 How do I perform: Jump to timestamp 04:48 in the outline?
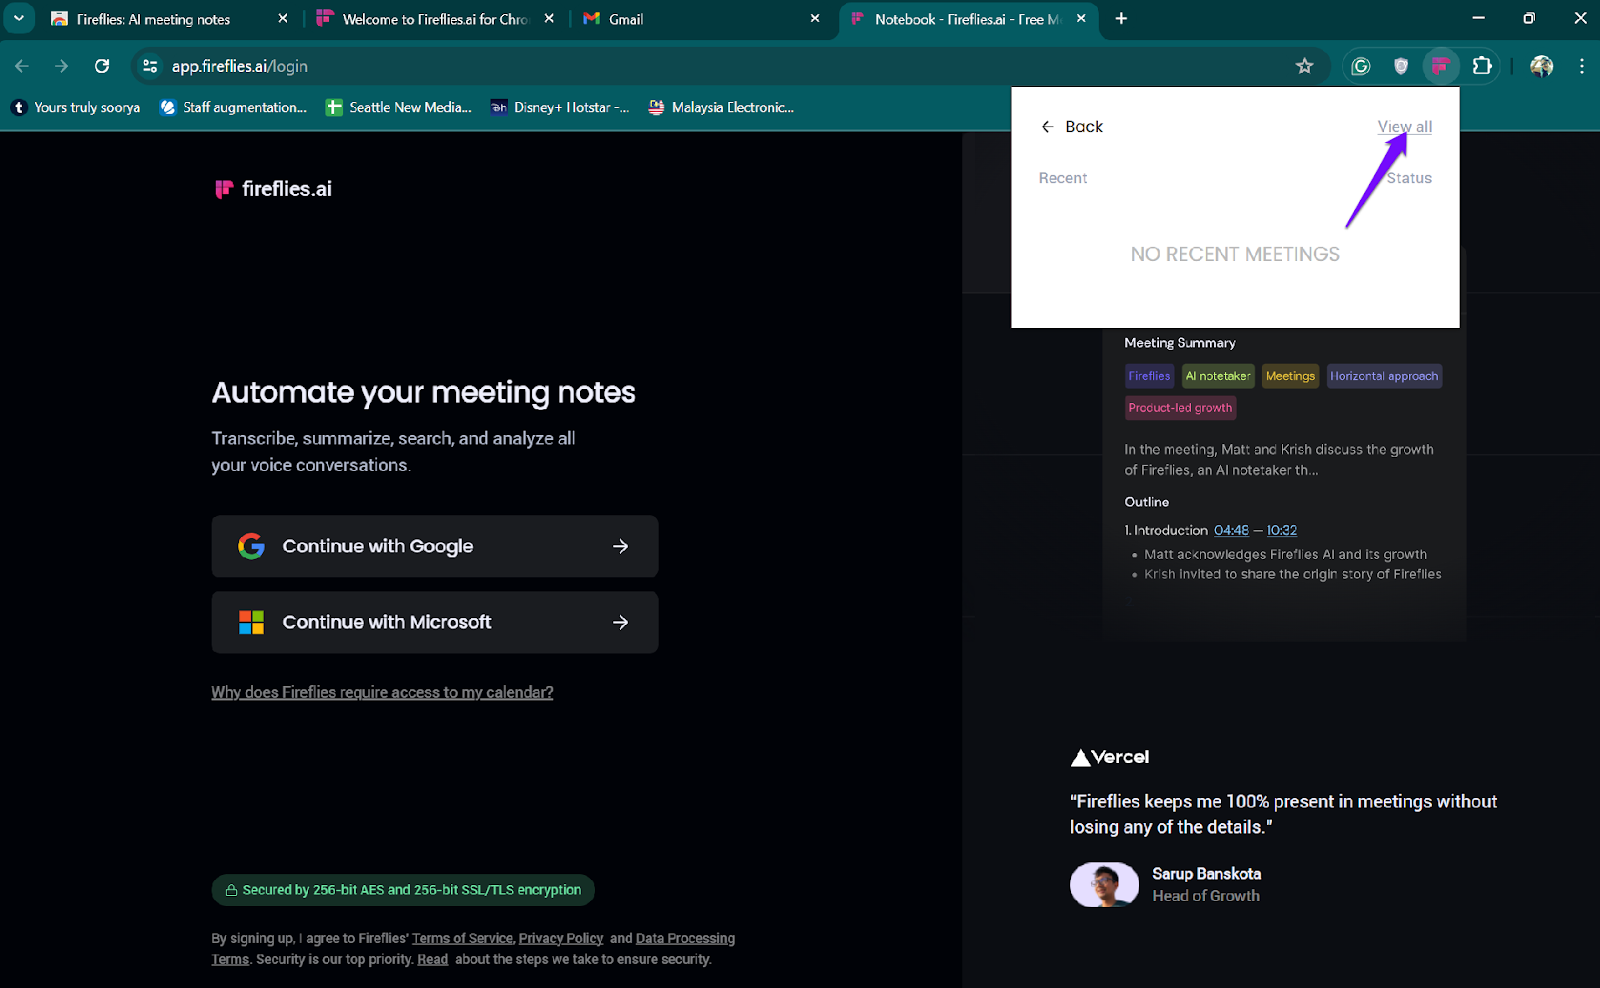tap(1231, 531)
